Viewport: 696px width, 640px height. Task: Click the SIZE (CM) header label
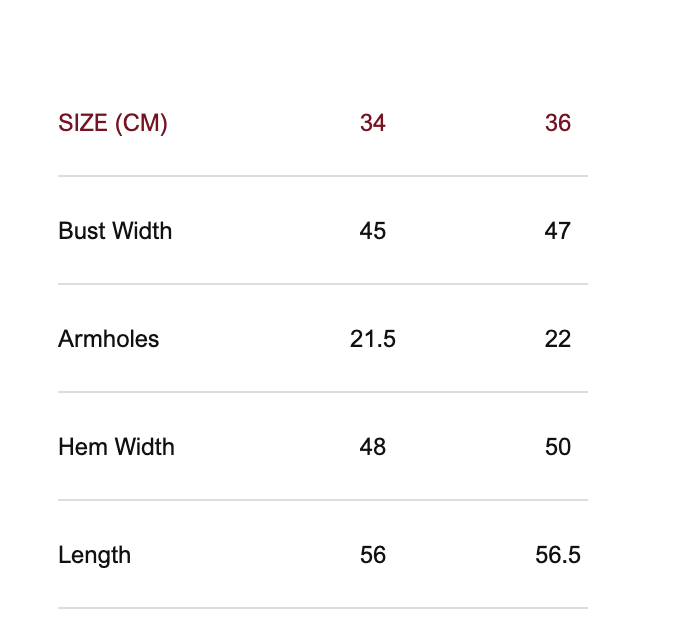pos(113,123)
